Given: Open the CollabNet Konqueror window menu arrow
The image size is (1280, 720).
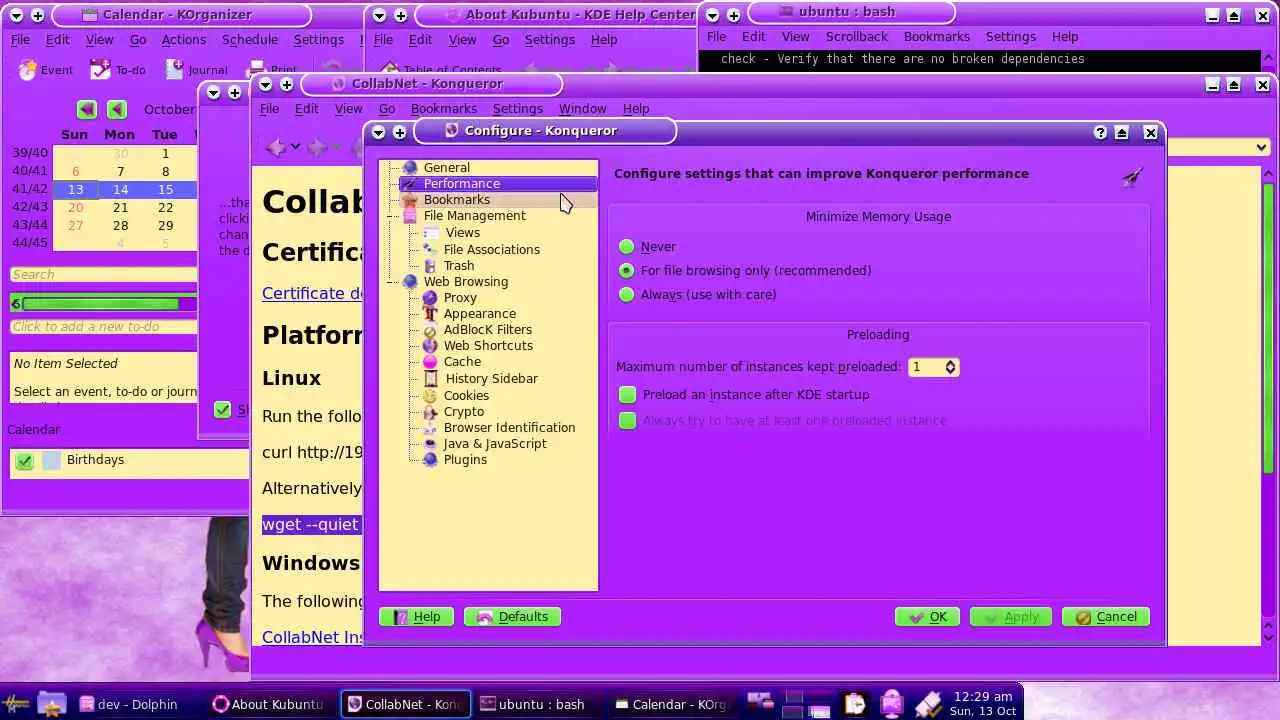Looking at the screenshot, I should coord(265,85).
